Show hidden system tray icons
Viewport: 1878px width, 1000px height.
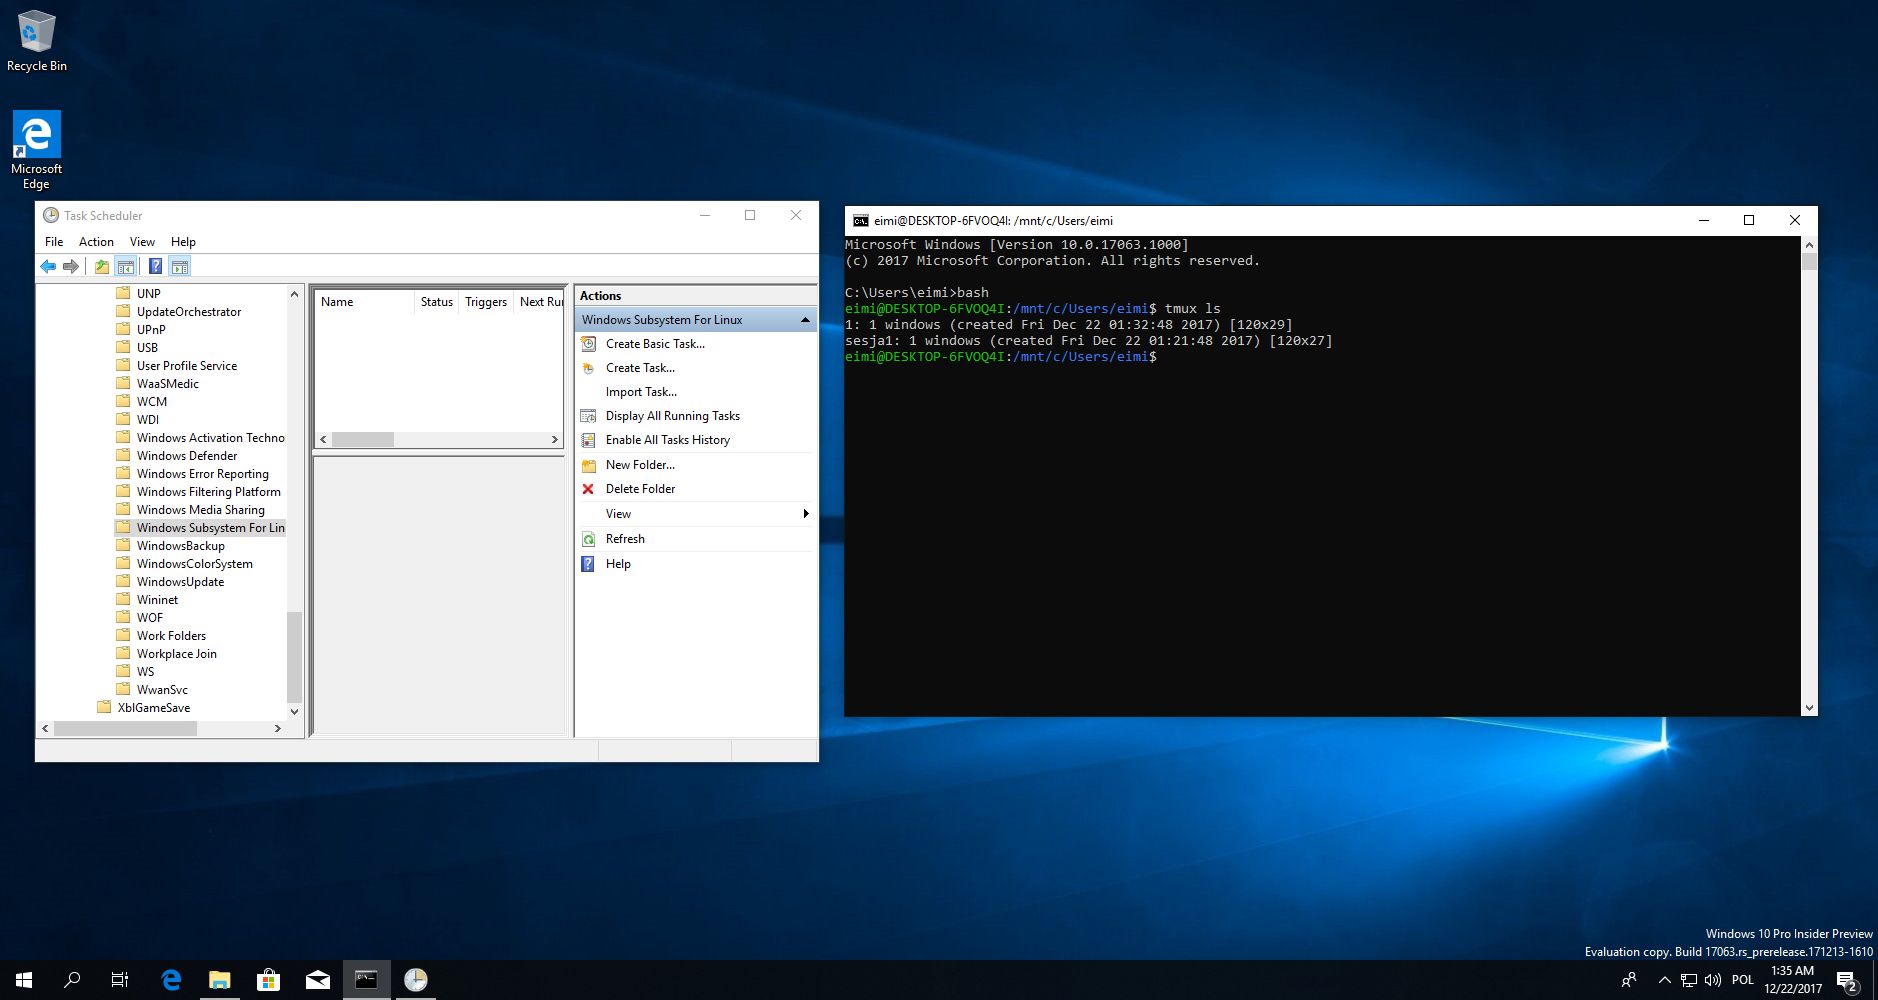point(1664,980)
